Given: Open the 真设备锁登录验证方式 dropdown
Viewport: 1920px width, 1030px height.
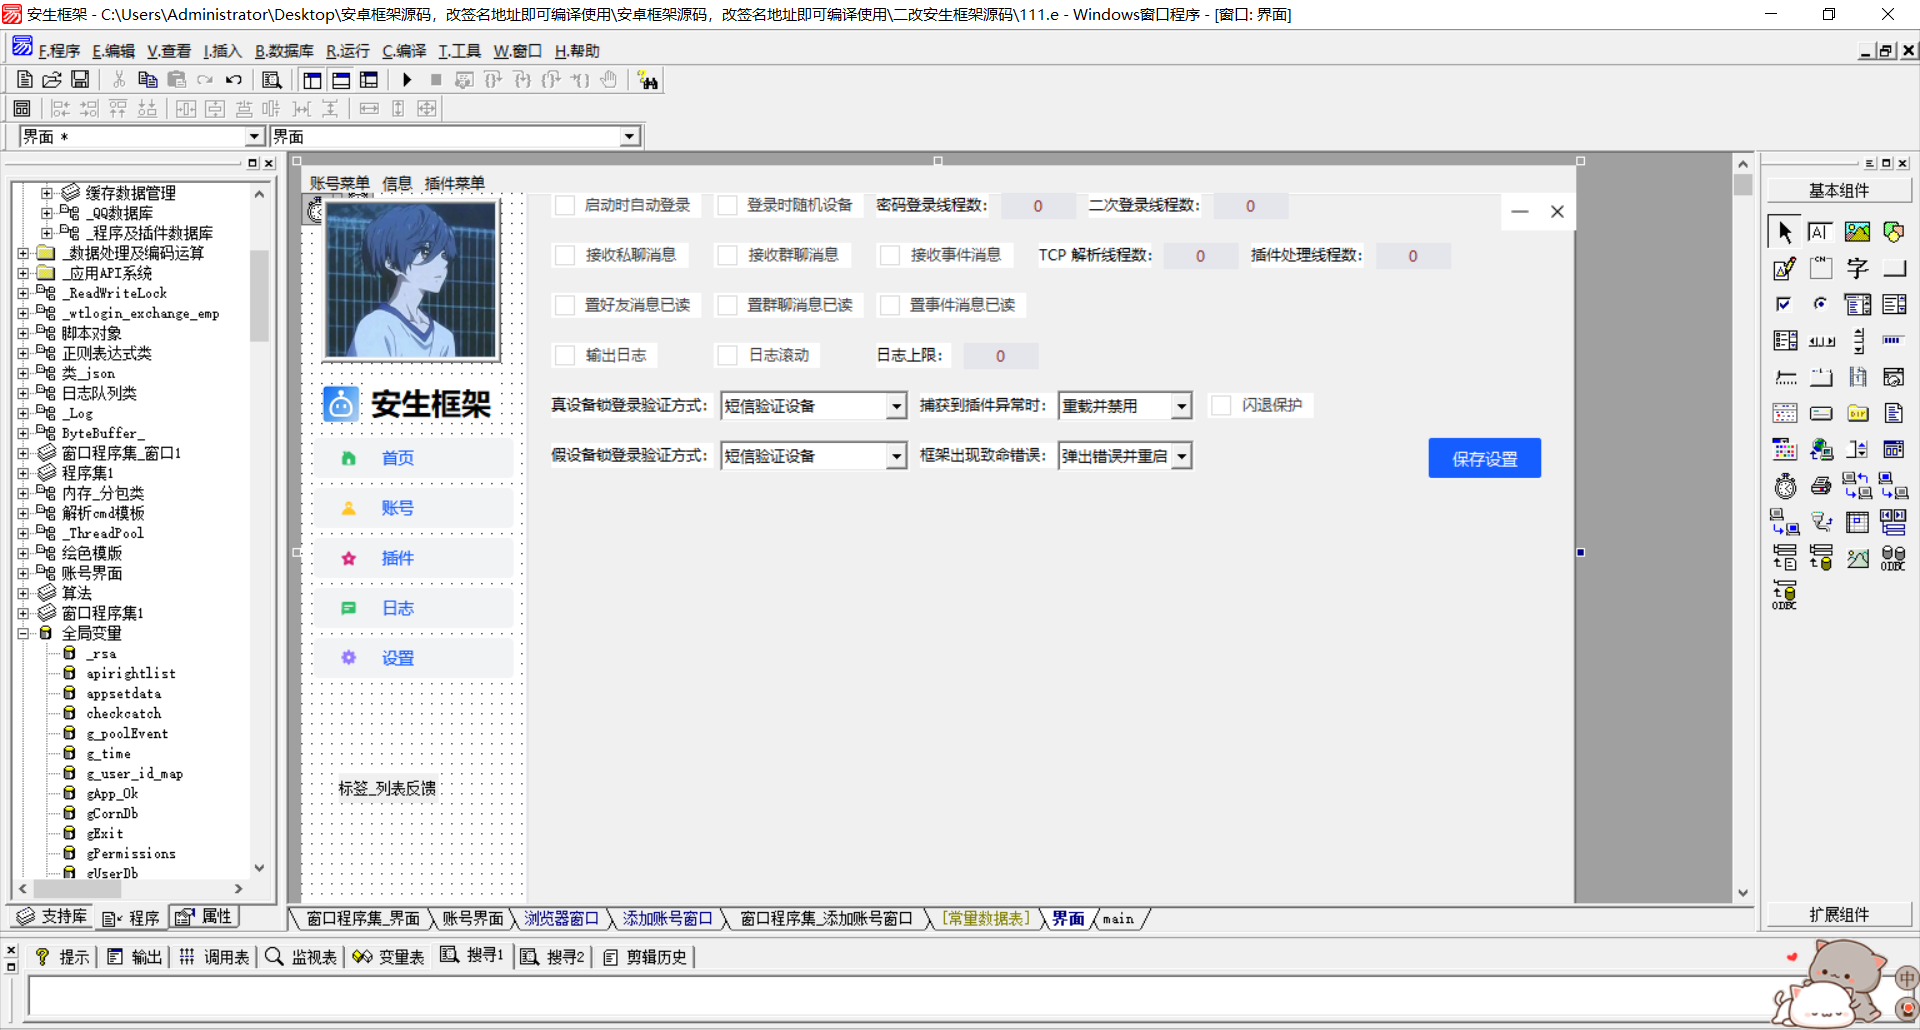Looking at the screenshot, I should (x=896, y=406).
